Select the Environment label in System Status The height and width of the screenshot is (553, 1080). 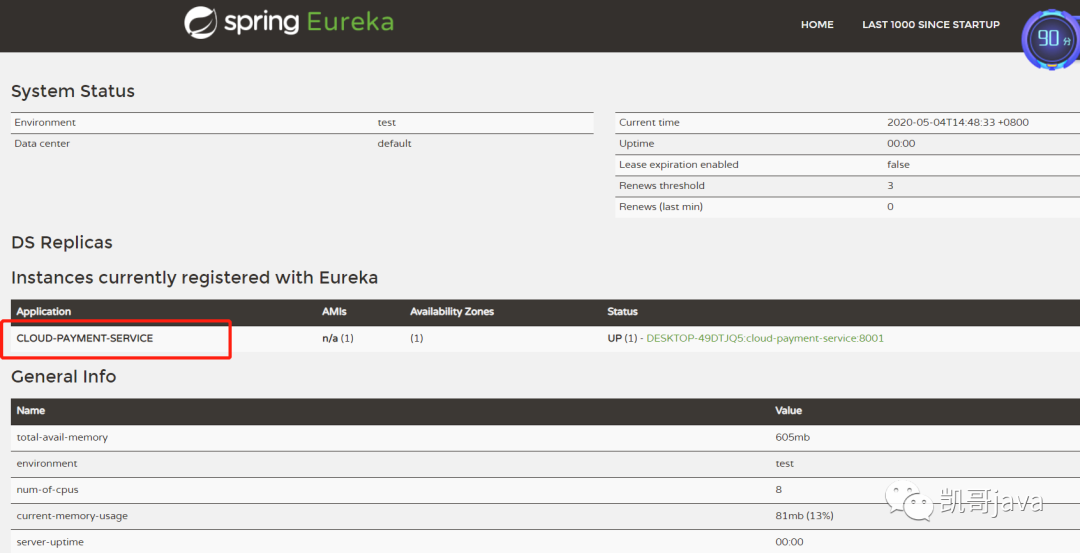tap(45, 123)
